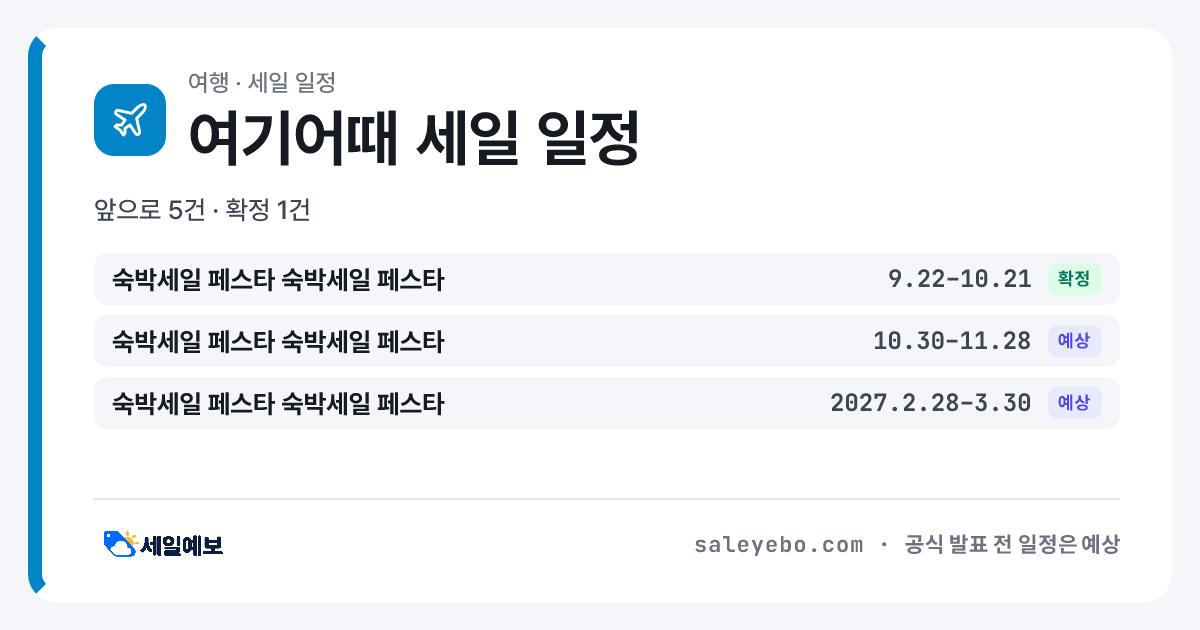Open the 숙박세일 페스타 row dated 9.22-10.21
The height and width of the screenshot is (630, 1200).
coord(607,279)
